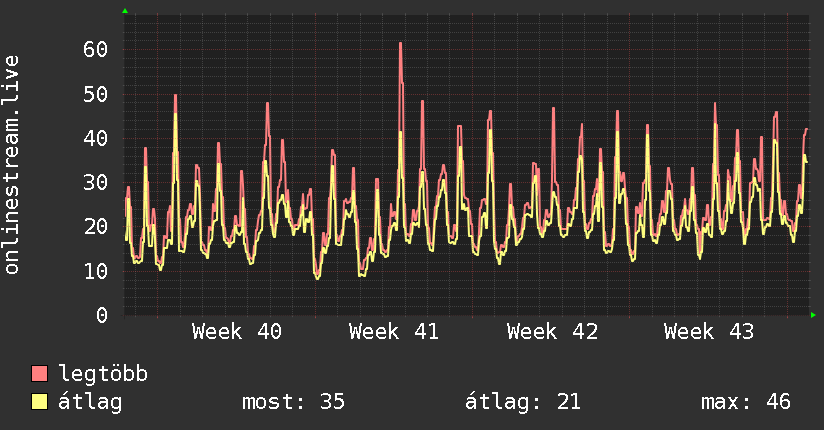The height and width of the screenshot is (430, 824).
Task: Select the 'legtöbb' legend label
Action: coord(103,373)
